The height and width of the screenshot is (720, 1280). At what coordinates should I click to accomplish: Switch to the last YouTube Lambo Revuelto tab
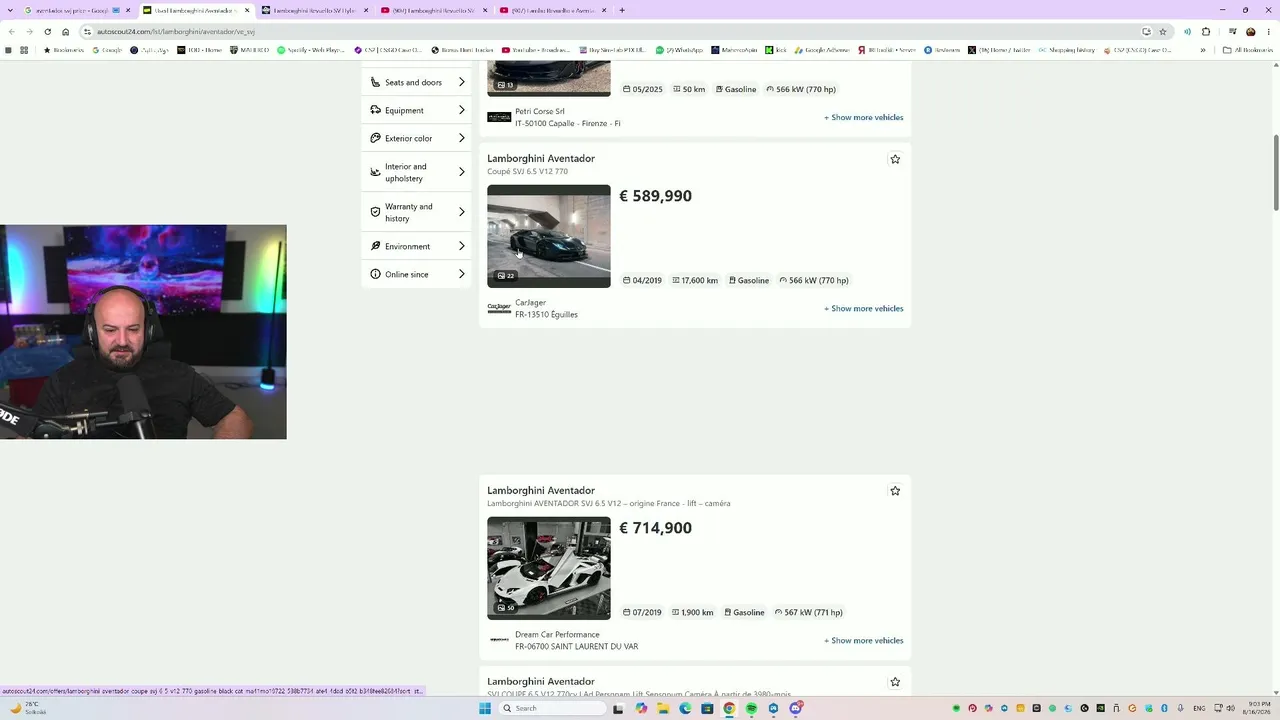551,10
